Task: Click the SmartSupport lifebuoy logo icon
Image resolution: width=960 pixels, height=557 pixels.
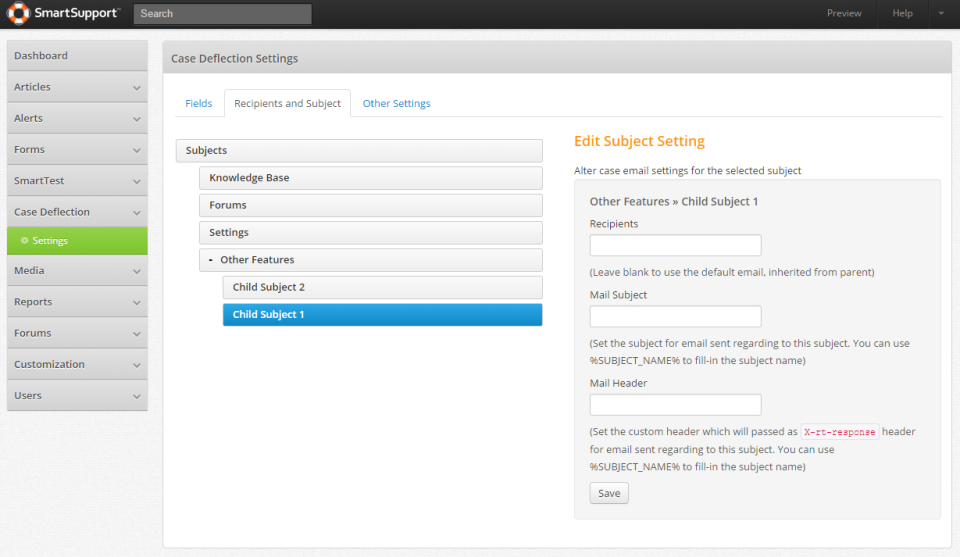Action: [18, 13]
